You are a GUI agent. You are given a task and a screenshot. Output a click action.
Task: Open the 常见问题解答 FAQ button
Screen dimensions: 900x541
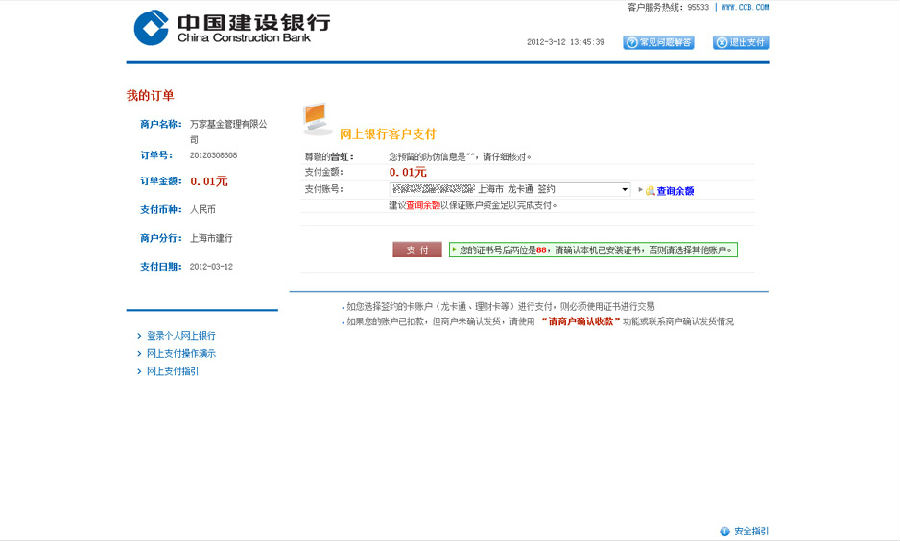[x=659, y=42]
